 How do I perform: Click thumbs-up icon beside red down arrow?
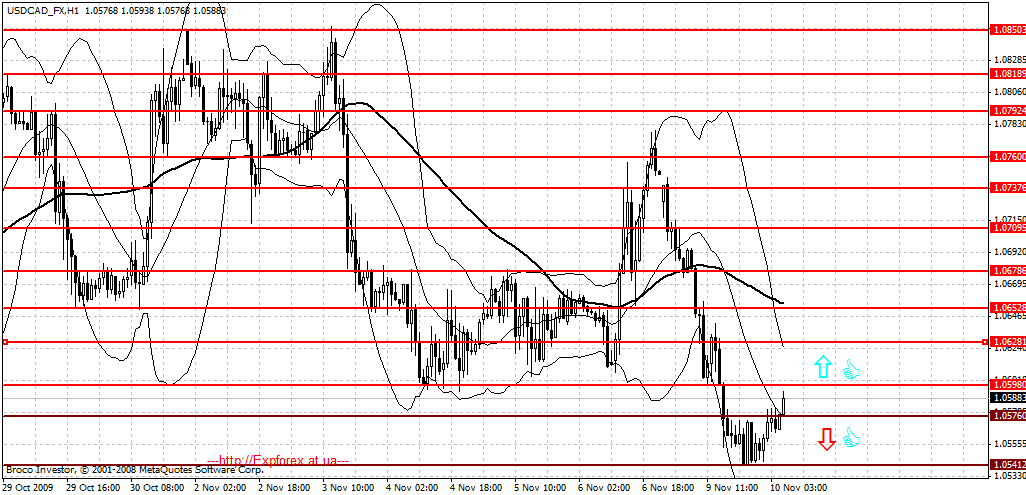(x=851, y=437)
